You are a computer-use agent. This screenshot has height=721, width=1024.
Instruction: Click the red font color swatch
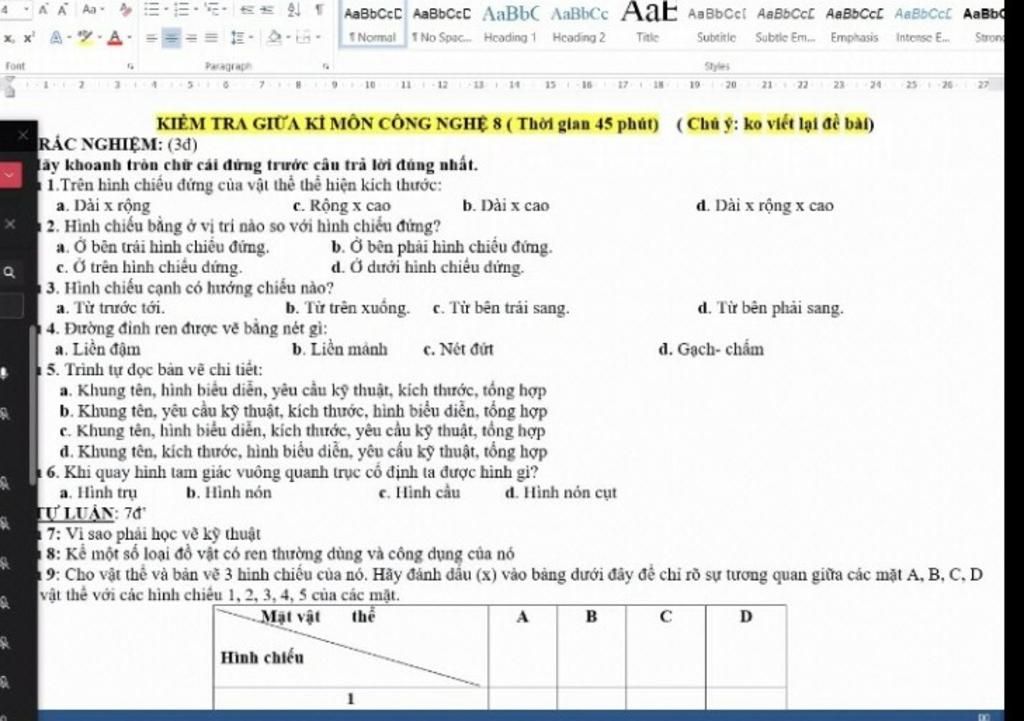click(x=116, y=38)
